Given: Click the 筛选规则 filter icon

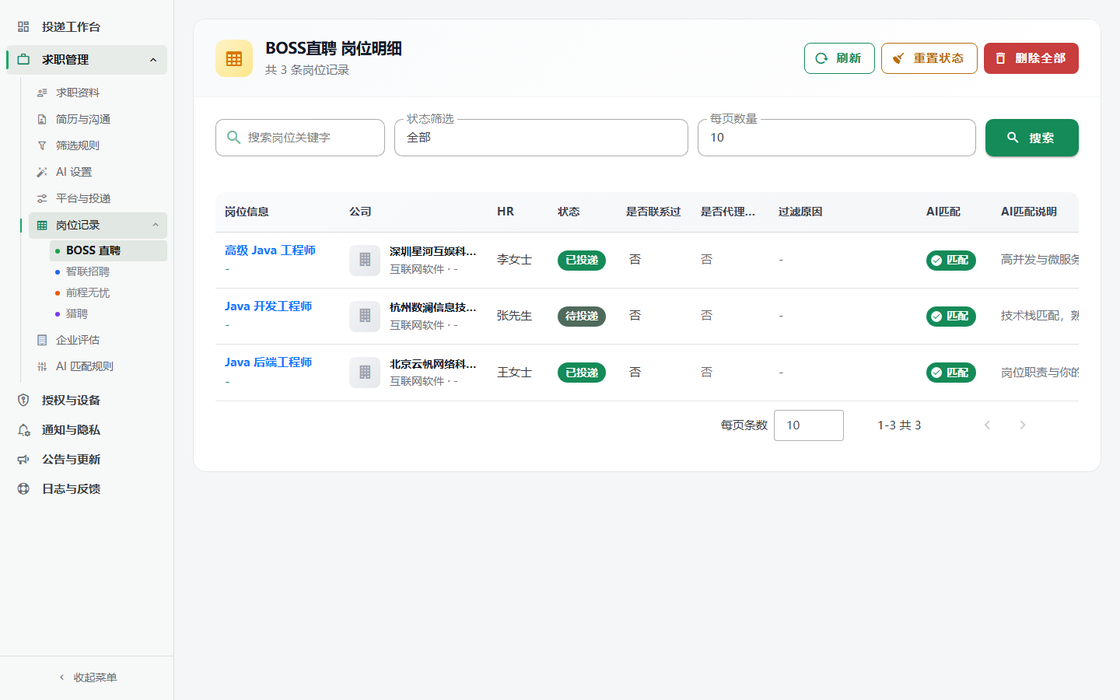Looking at the screenshot, I should [42, 146].
